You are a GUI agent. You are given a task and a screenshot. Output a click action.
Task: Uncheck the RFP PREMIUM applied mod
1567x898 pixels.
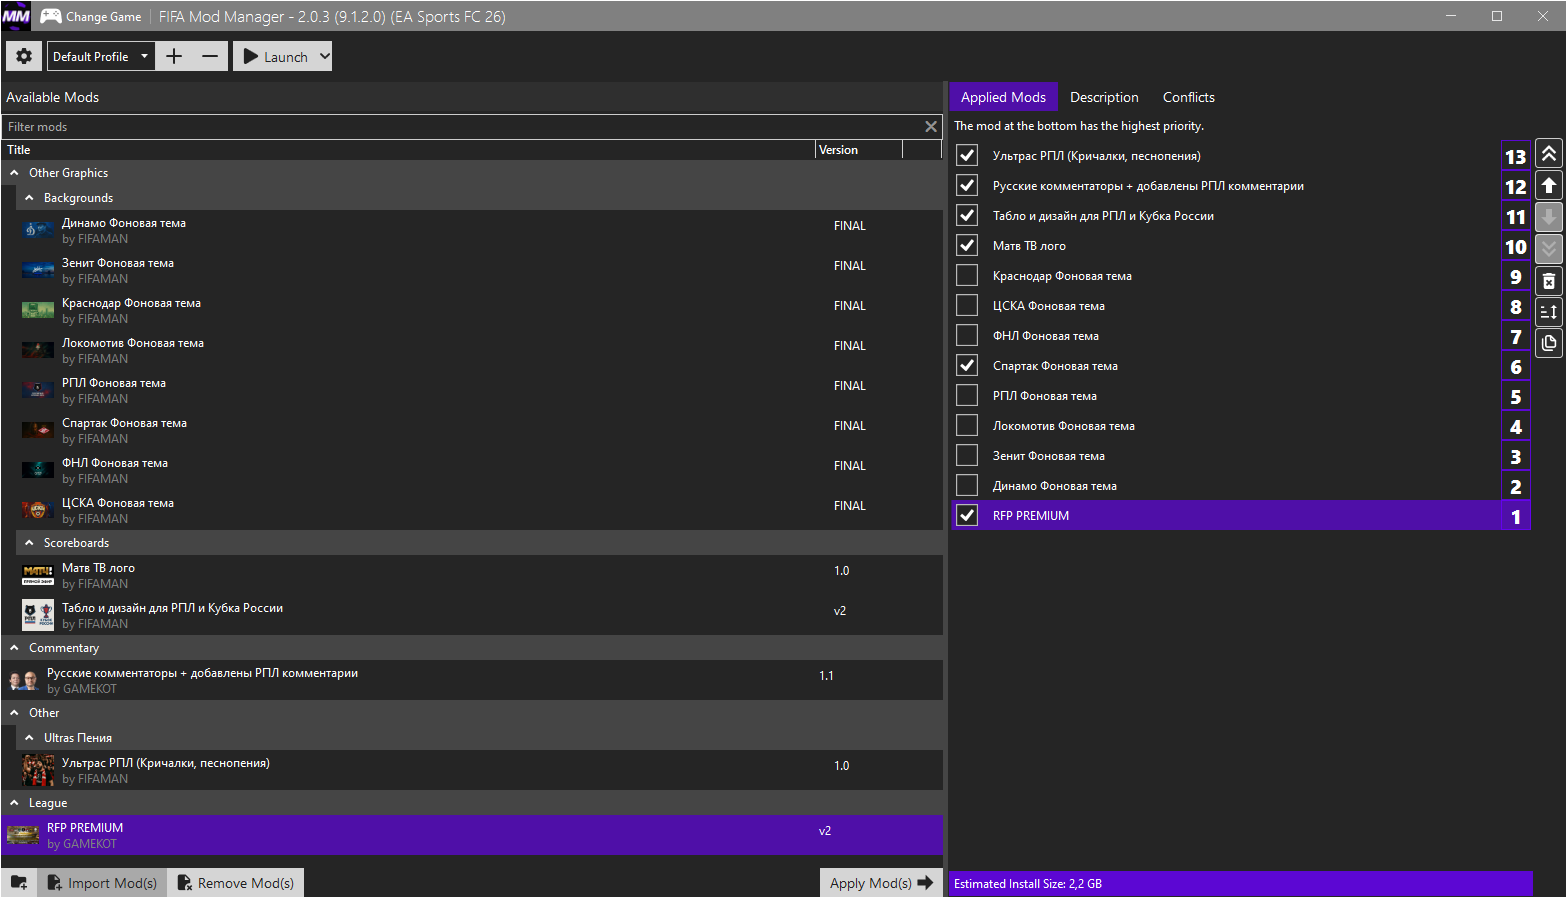967,516
